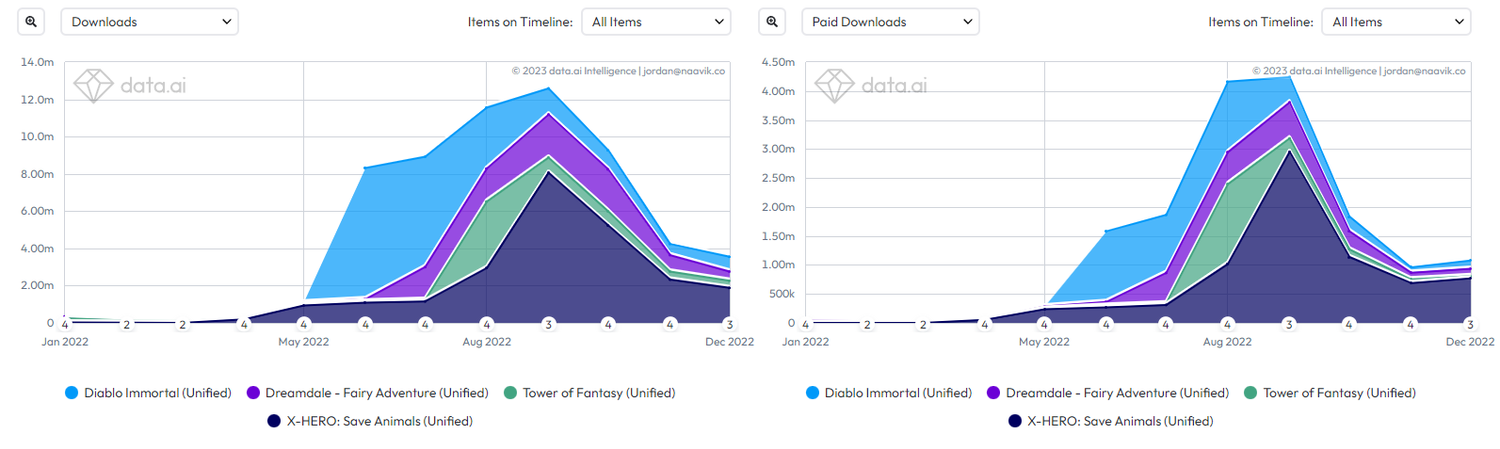
Task: Click the Jan 2022 event marker on Paid Downloads chart
Action: click(806, 324)
